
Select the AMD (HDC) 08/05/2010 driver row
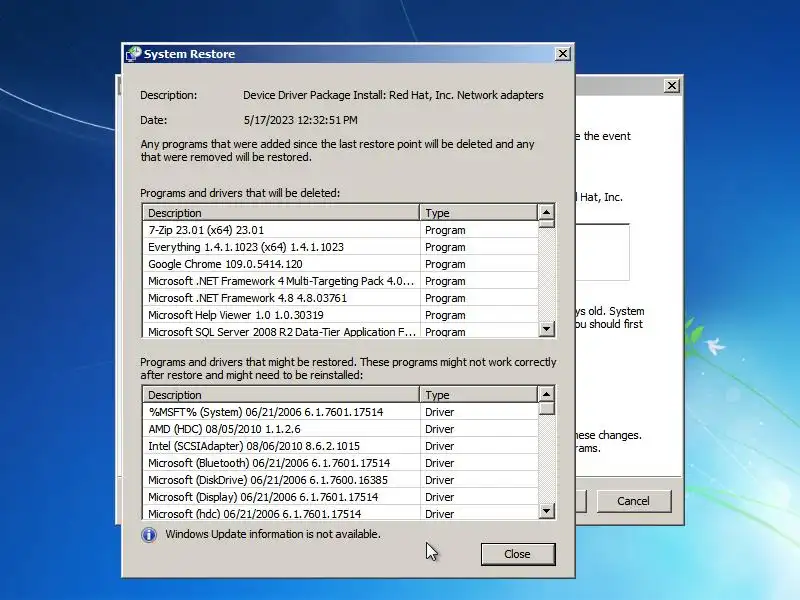[x=341, y=429]
